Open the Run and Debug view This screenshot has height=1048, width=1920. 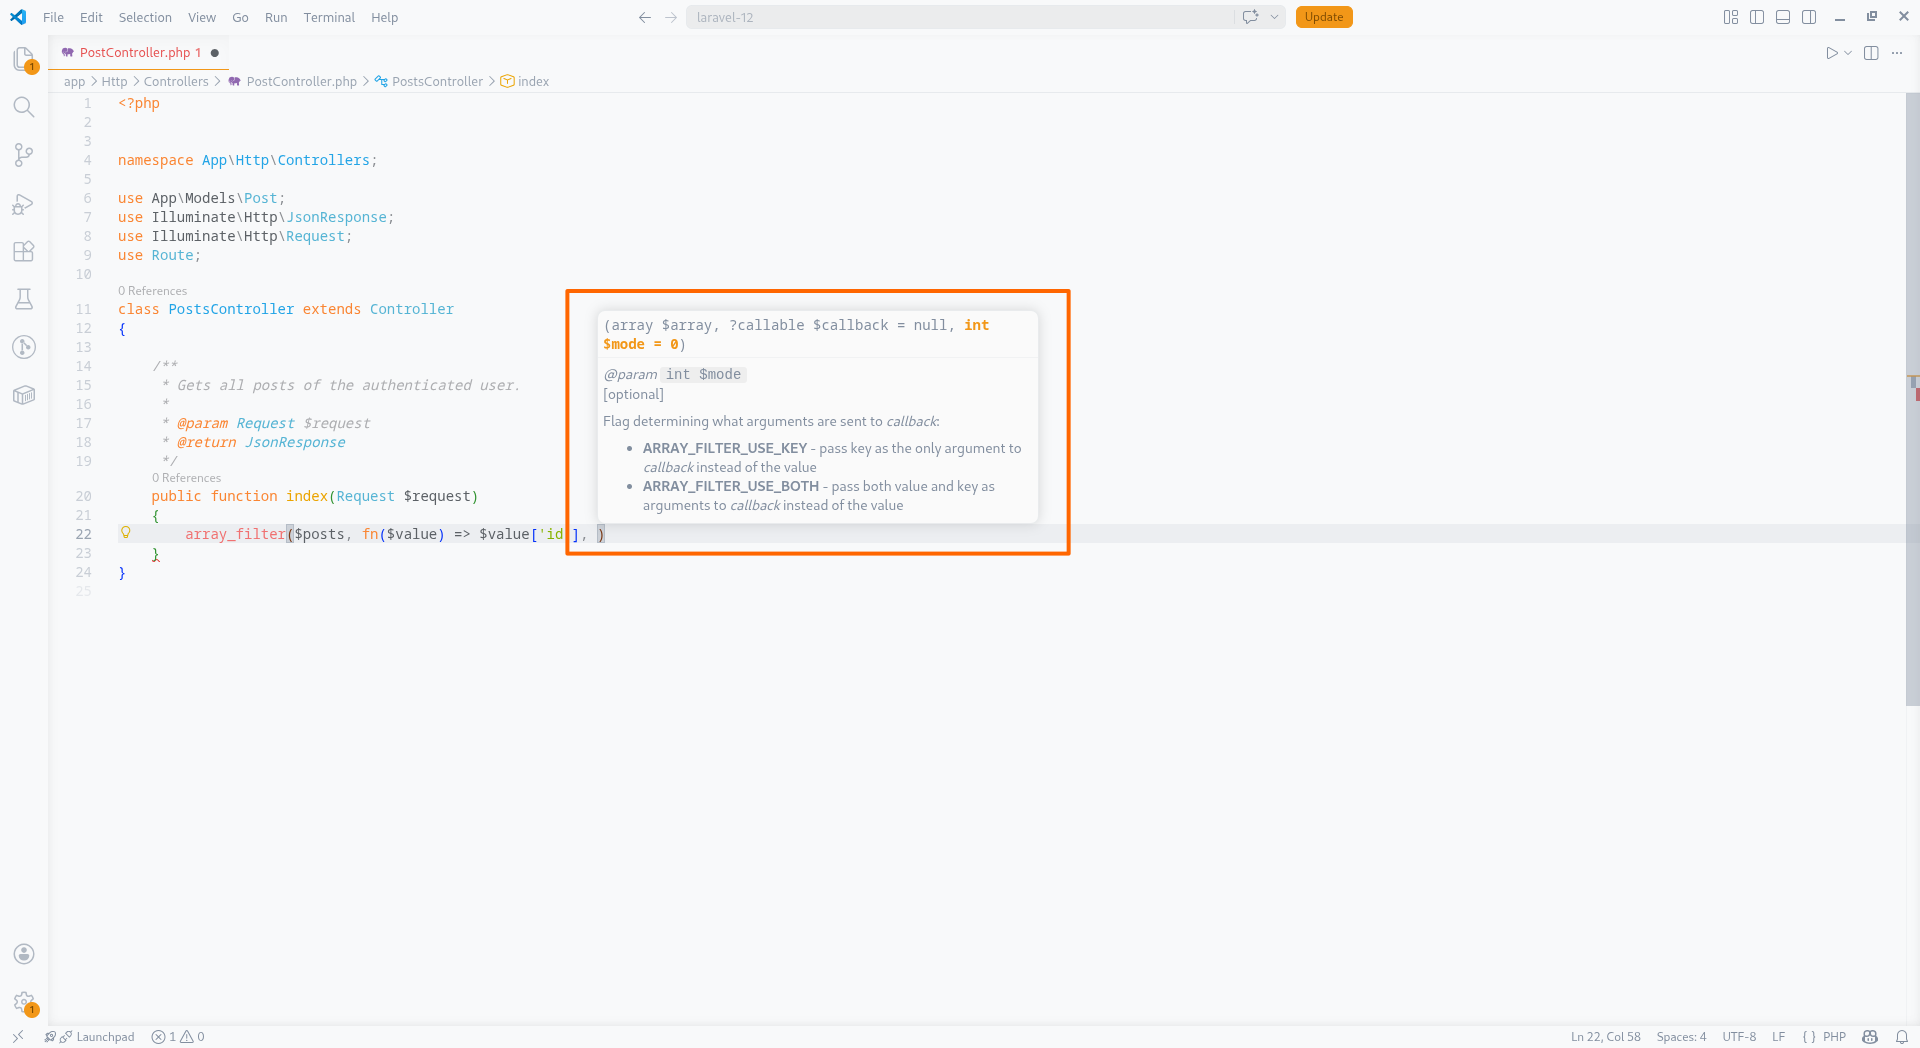point(24,203)
